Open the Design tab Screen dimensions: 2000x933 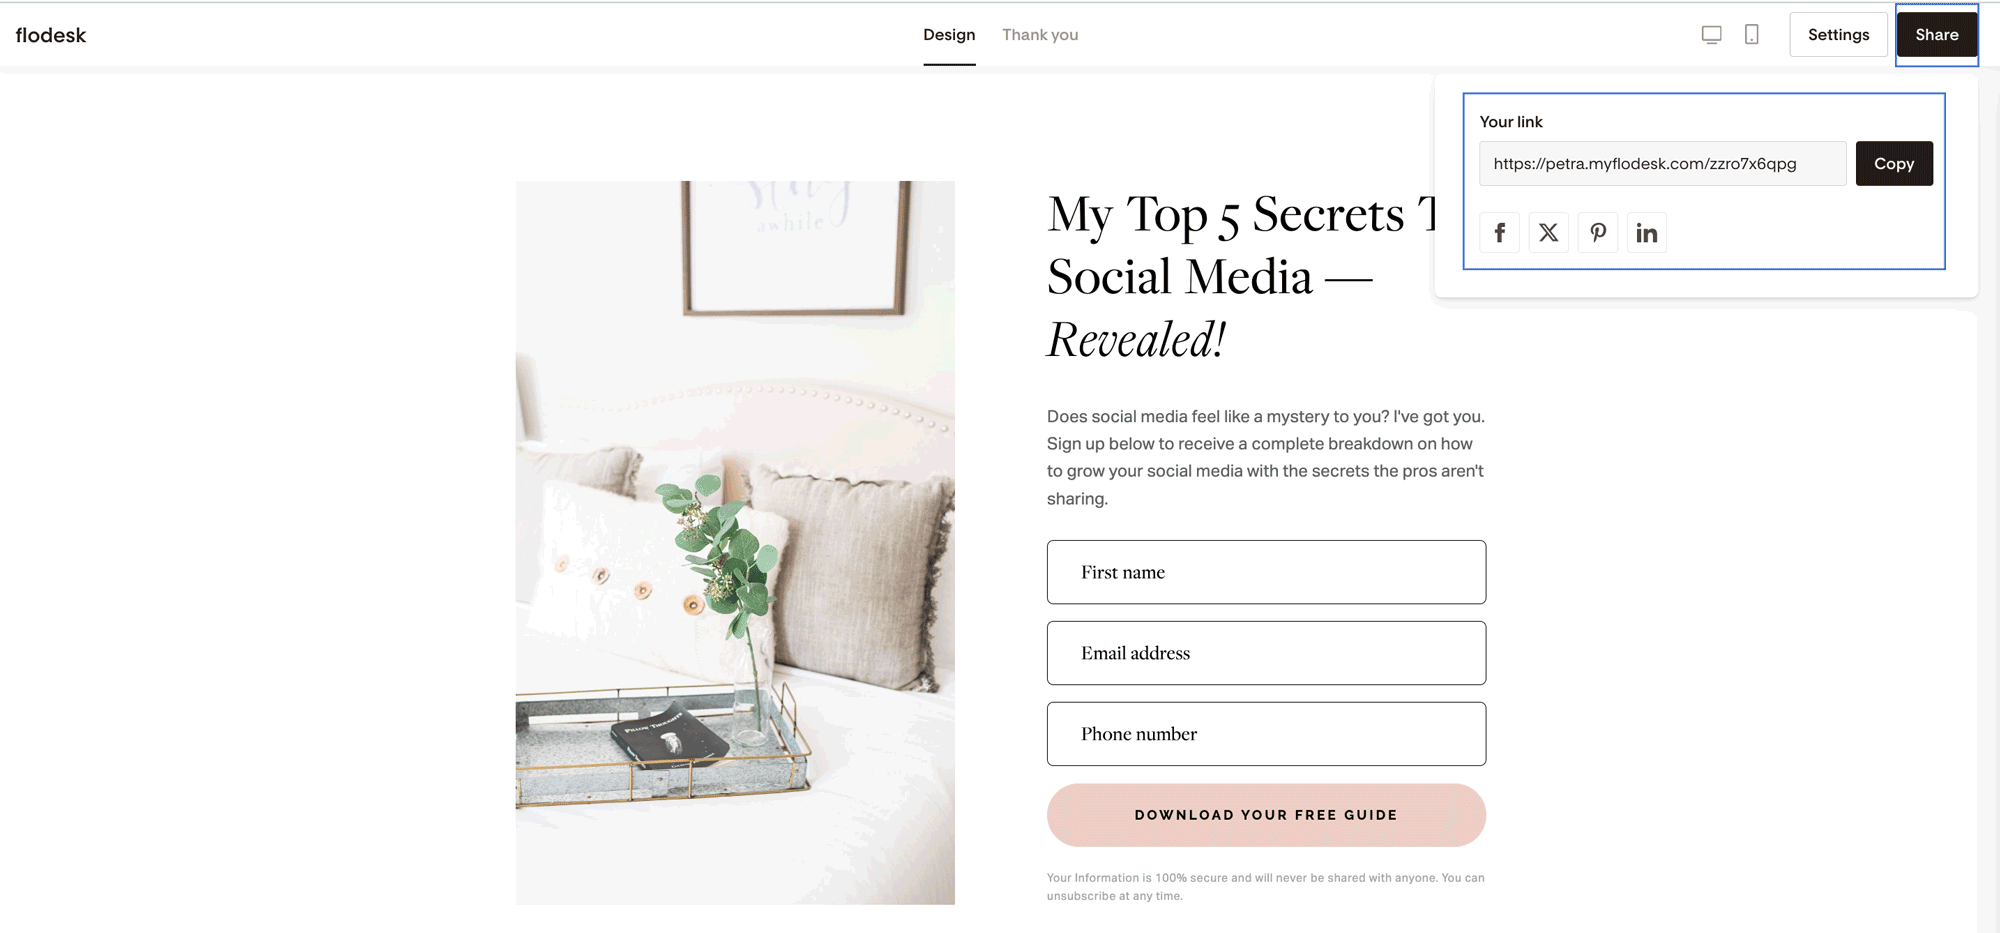949,35
